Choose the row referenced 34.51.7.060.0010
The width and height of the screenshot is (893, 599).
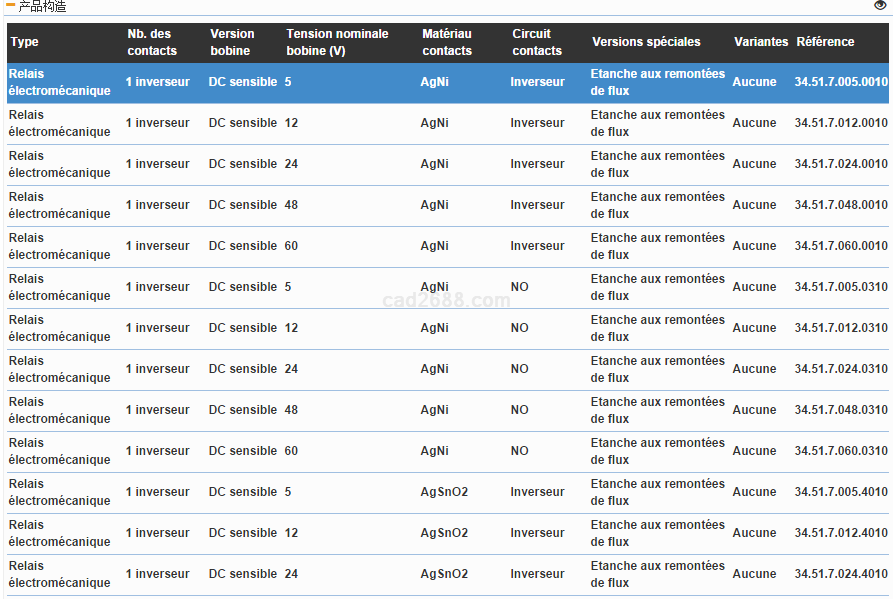pyautogui.click(x=840, y=246)
